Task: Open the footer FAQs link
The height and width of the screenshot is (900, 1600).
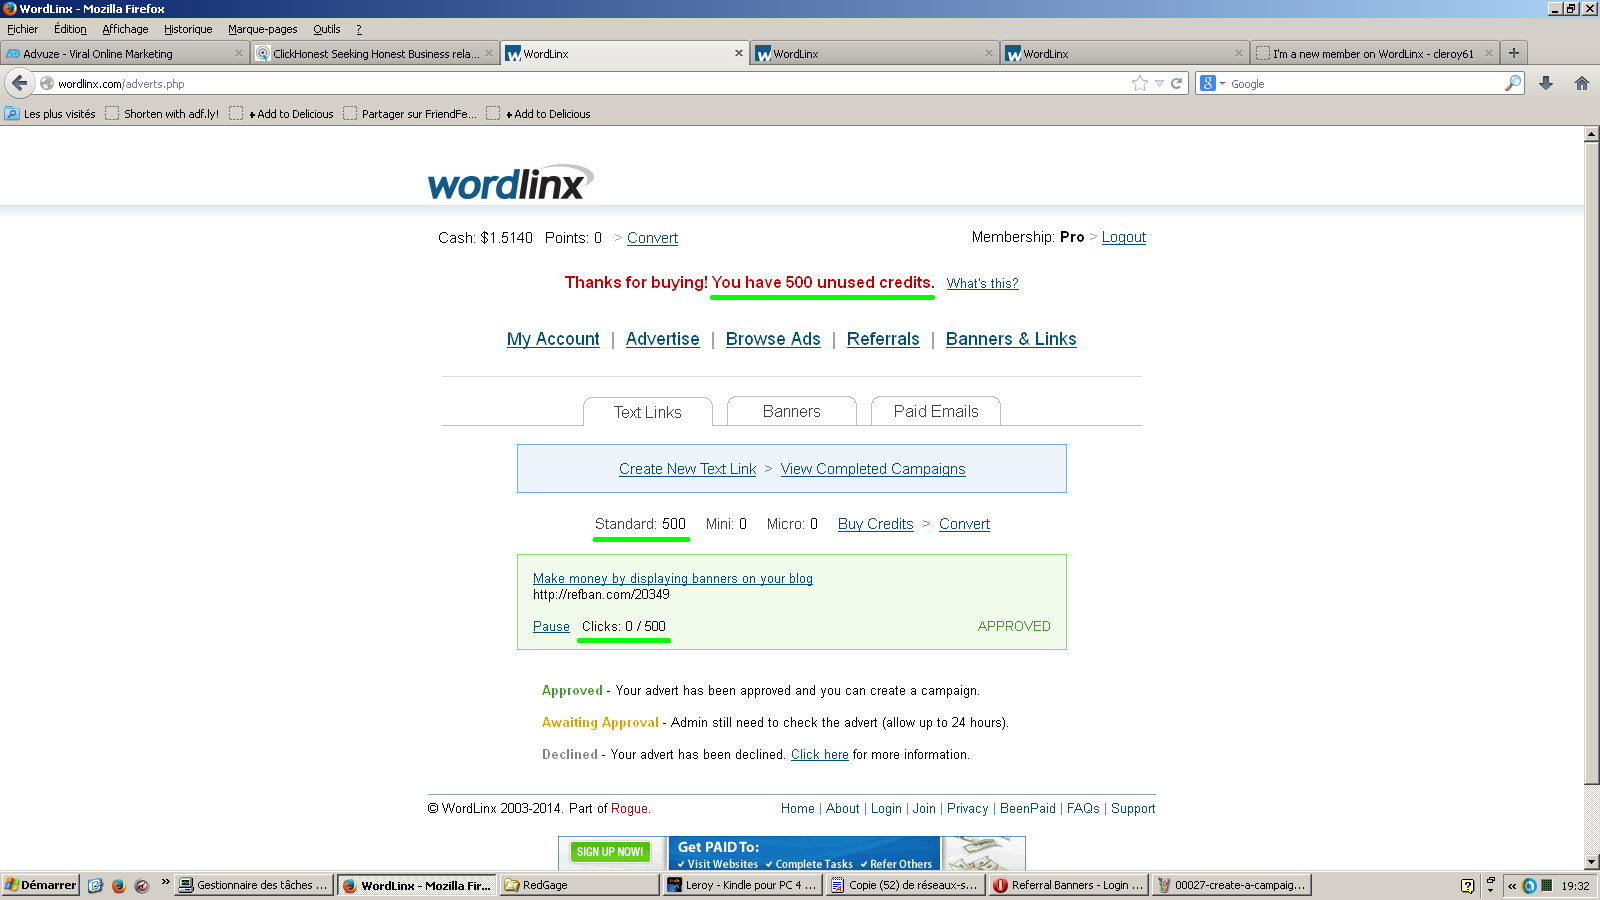Action: (1083, 809)
